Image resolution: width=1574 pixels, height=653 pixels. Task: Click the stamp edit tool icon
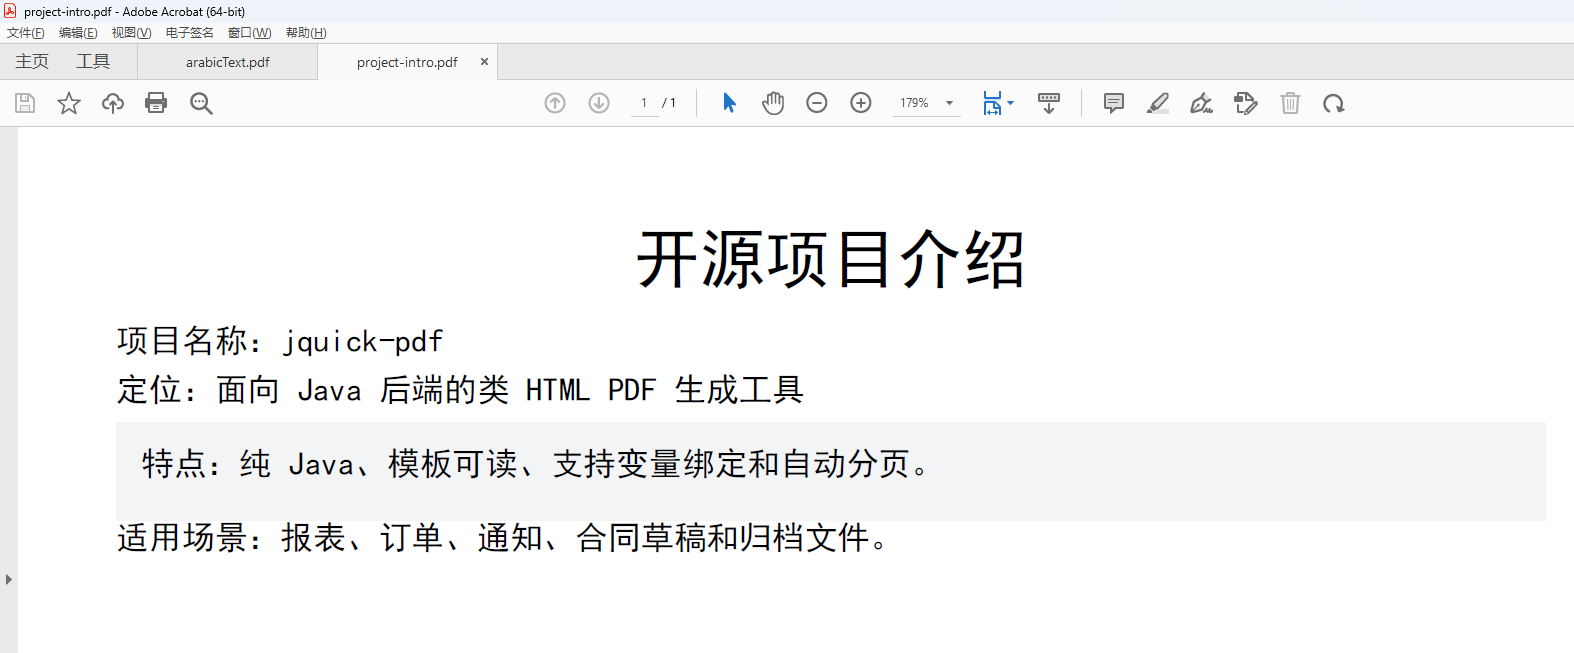[x=1246, y=103]
